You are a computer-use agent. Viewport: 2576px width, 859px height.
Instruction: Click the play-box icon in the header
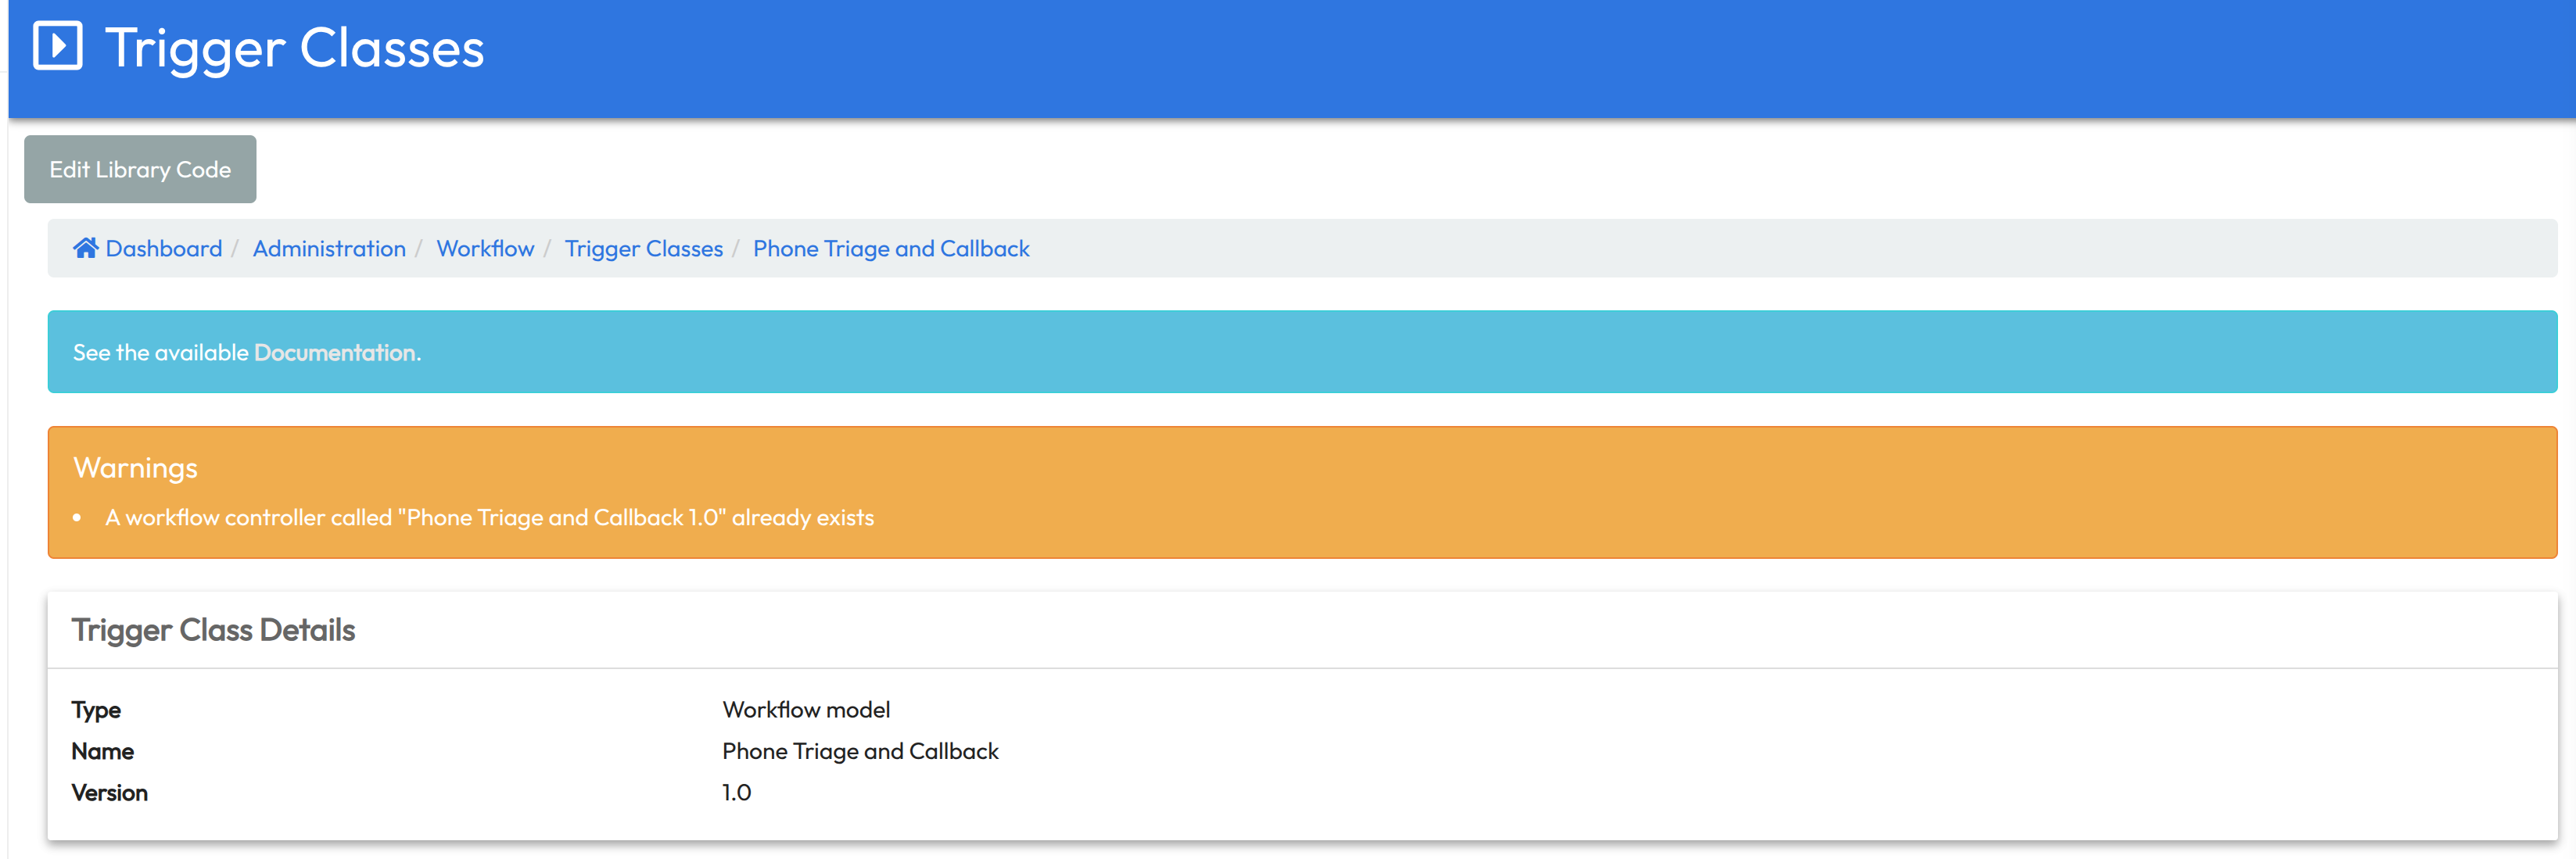coord(58,47)
